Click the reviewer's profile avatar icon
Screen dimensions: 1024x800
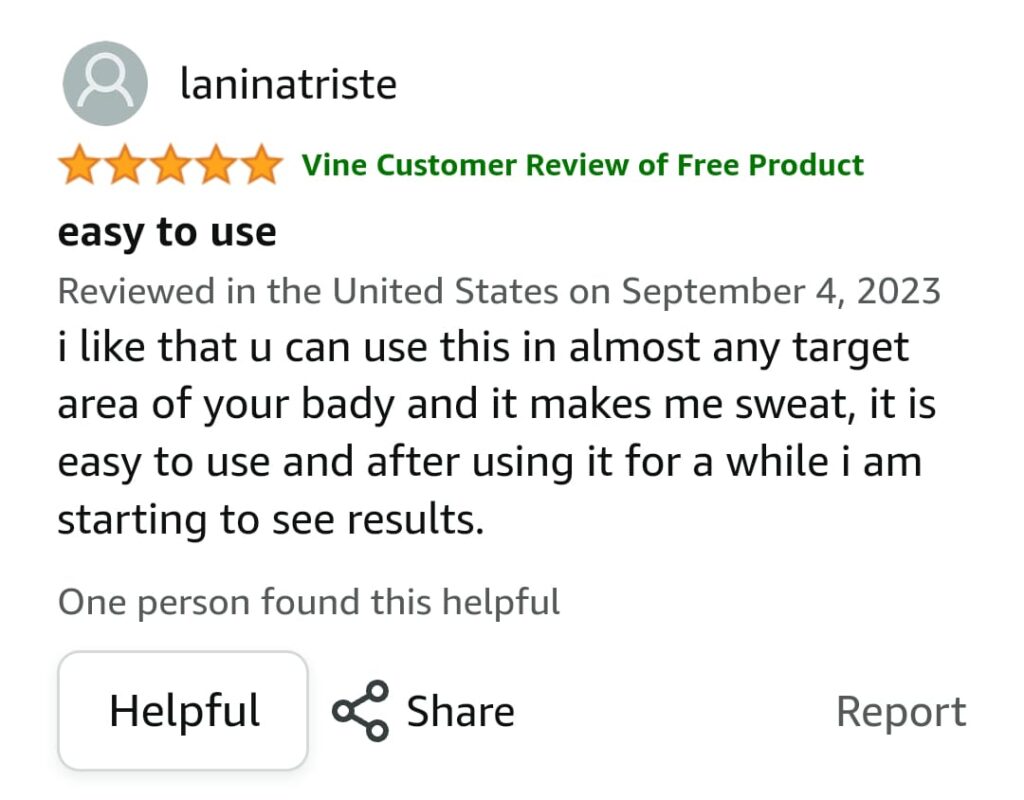(105, 84)
